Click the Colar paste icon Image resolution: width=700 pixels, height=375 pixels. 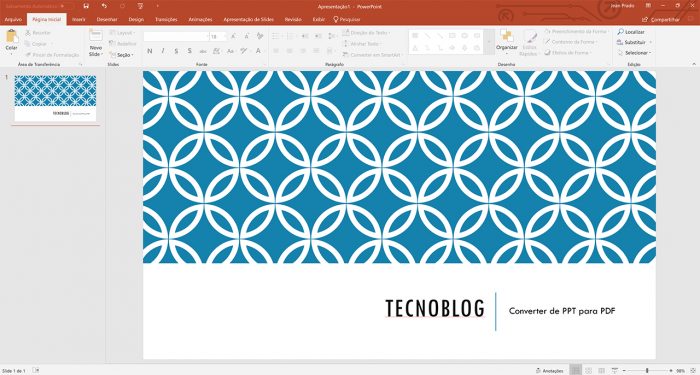pyautogui.click(x=12, y=36)
